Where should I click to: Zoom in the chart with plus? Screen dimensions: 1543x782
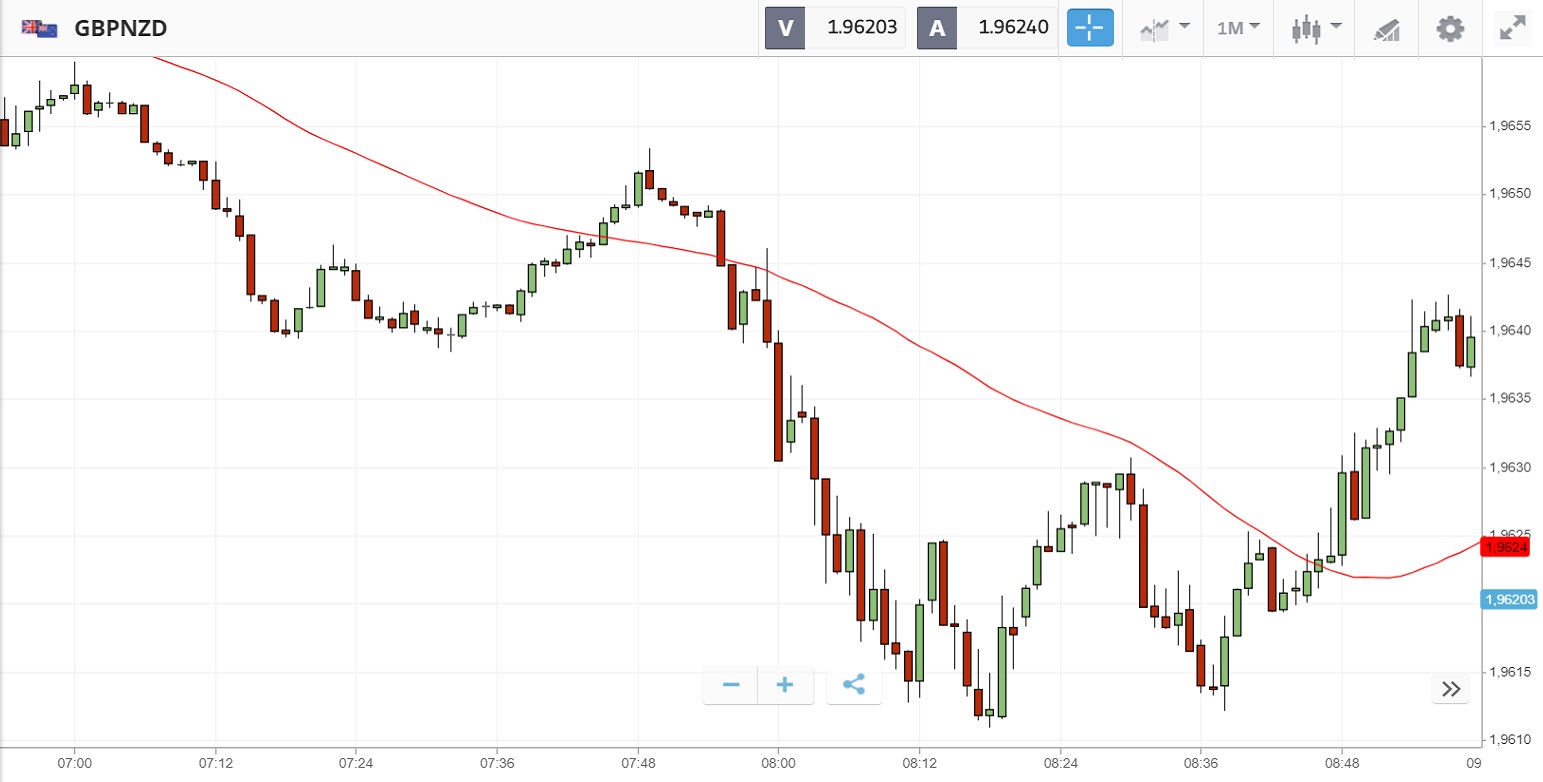coord(785,685)
